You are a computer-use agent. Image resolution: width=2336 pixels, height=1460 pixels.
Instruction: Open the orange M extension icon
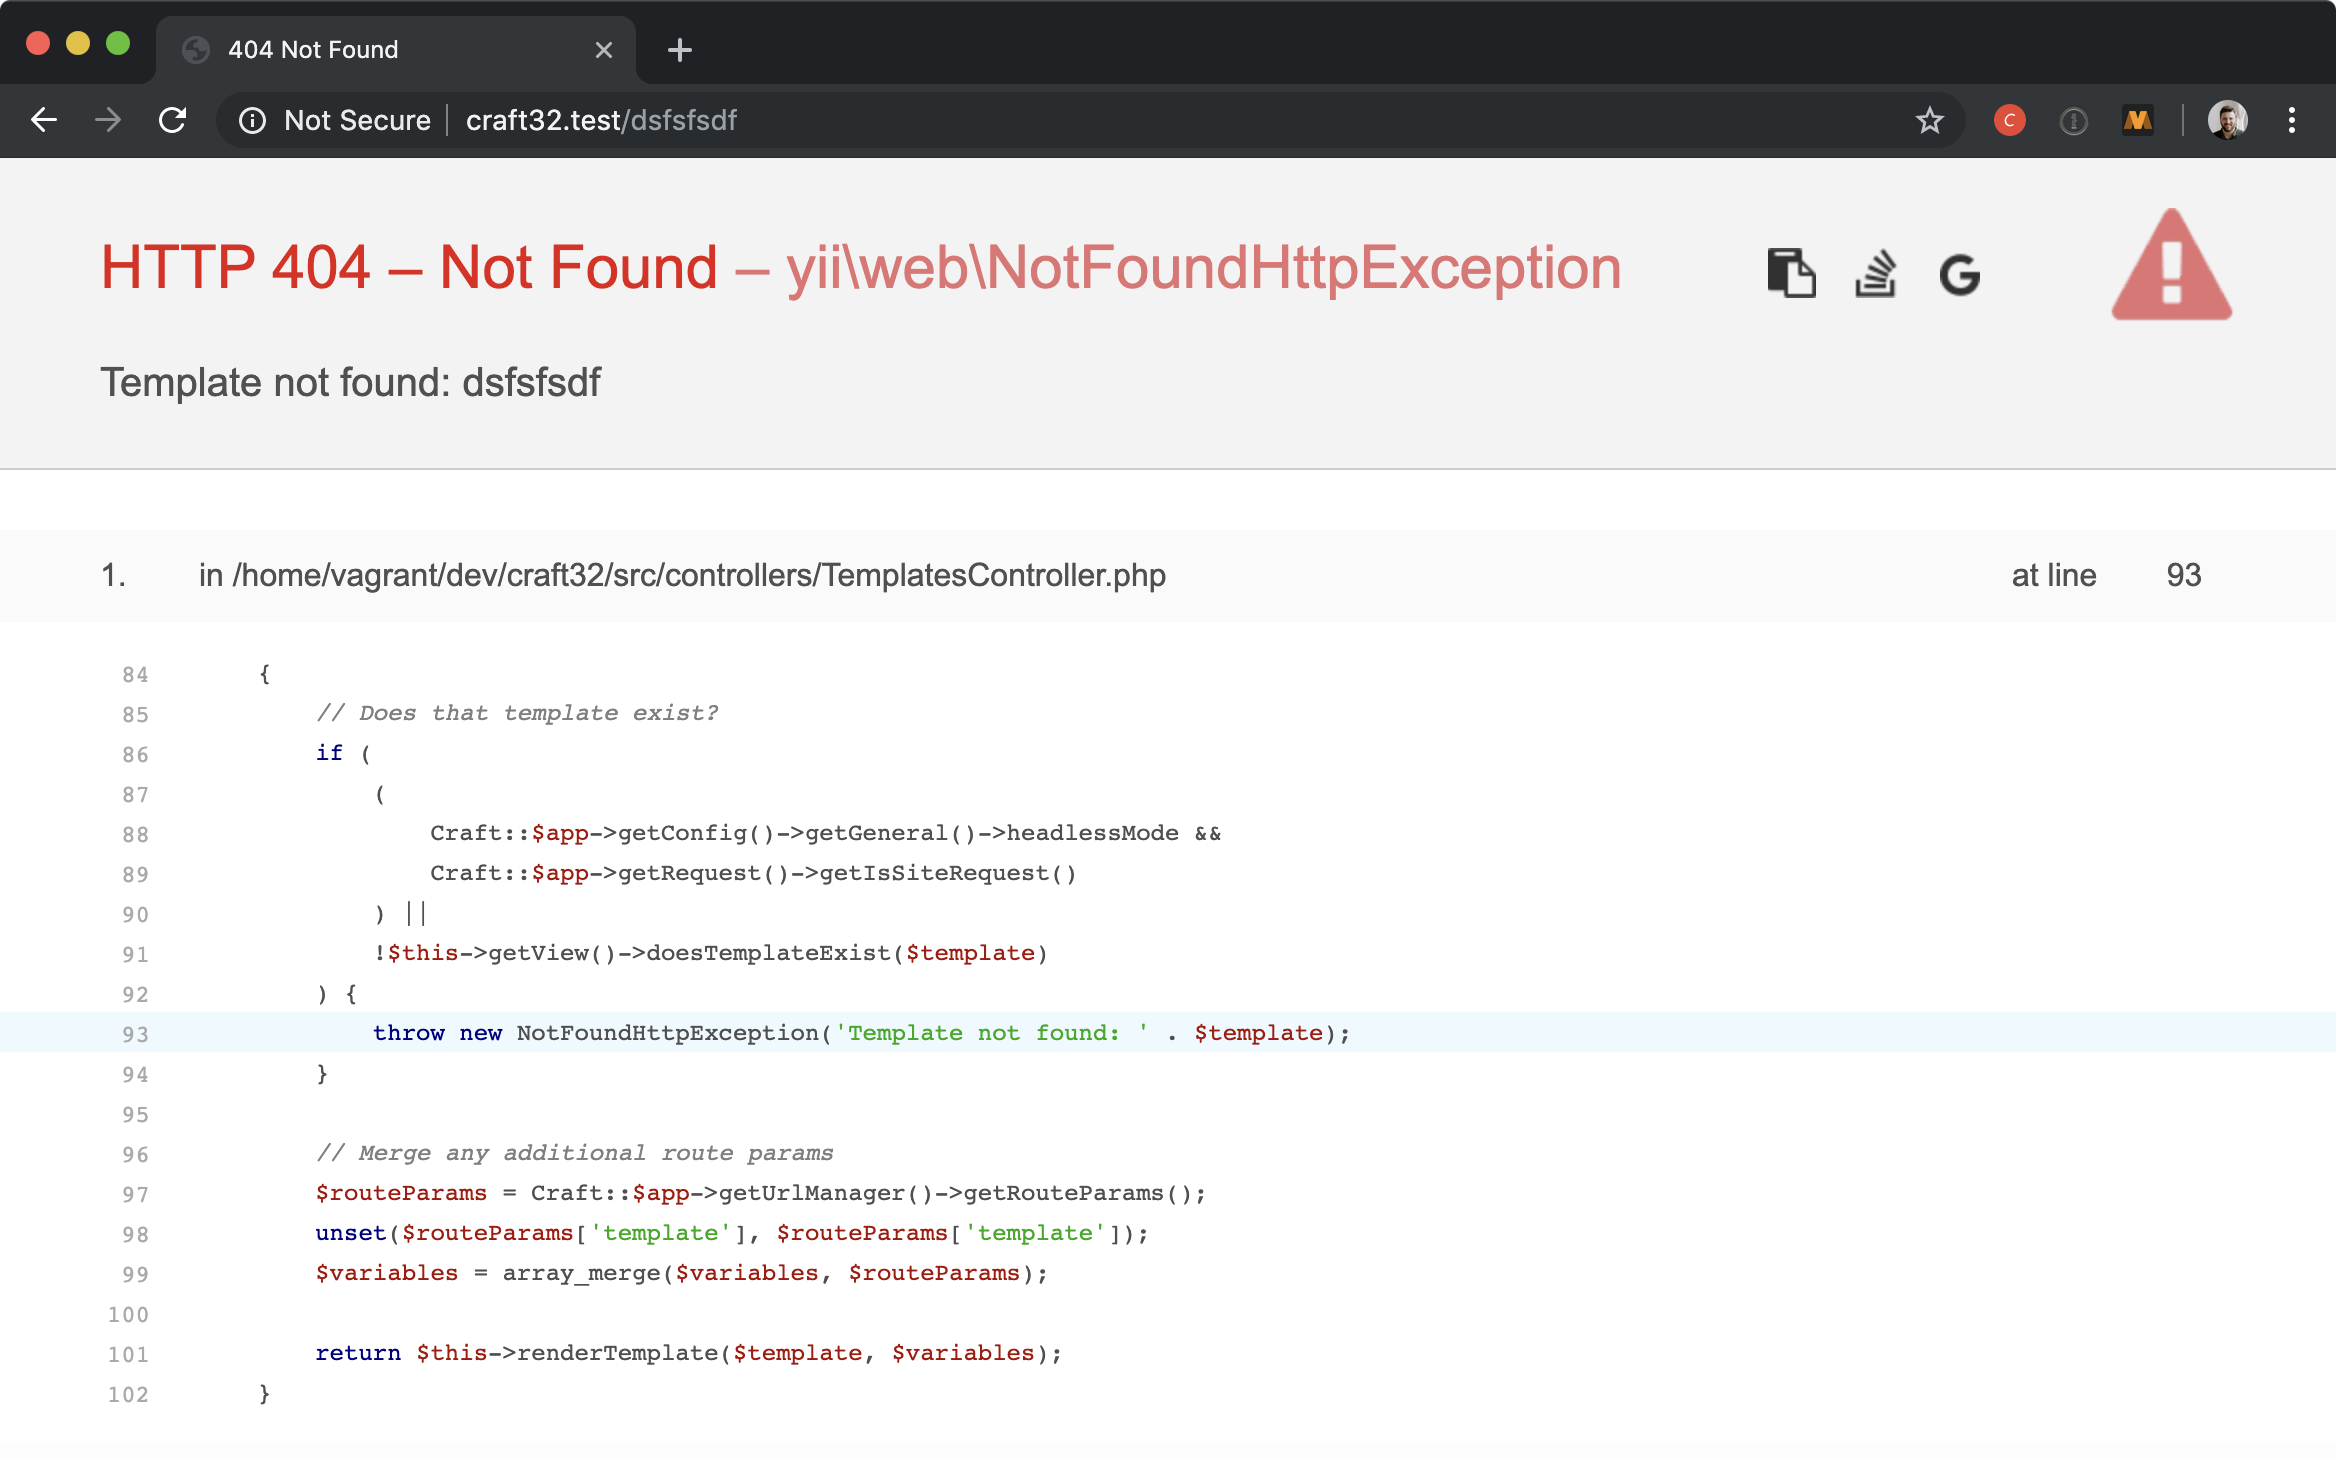pos(2137,121)
